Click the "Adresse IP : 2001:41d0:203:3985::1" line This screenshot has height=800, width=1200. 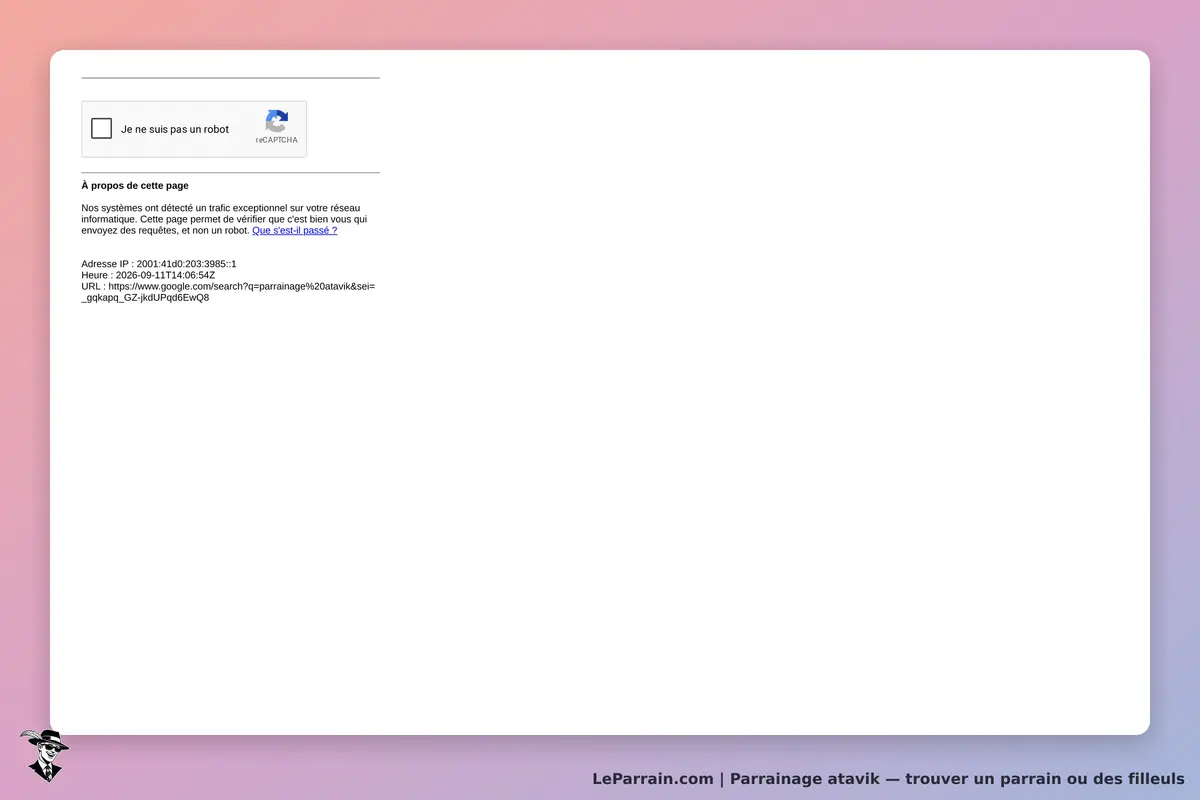click(x=159, y=264)
